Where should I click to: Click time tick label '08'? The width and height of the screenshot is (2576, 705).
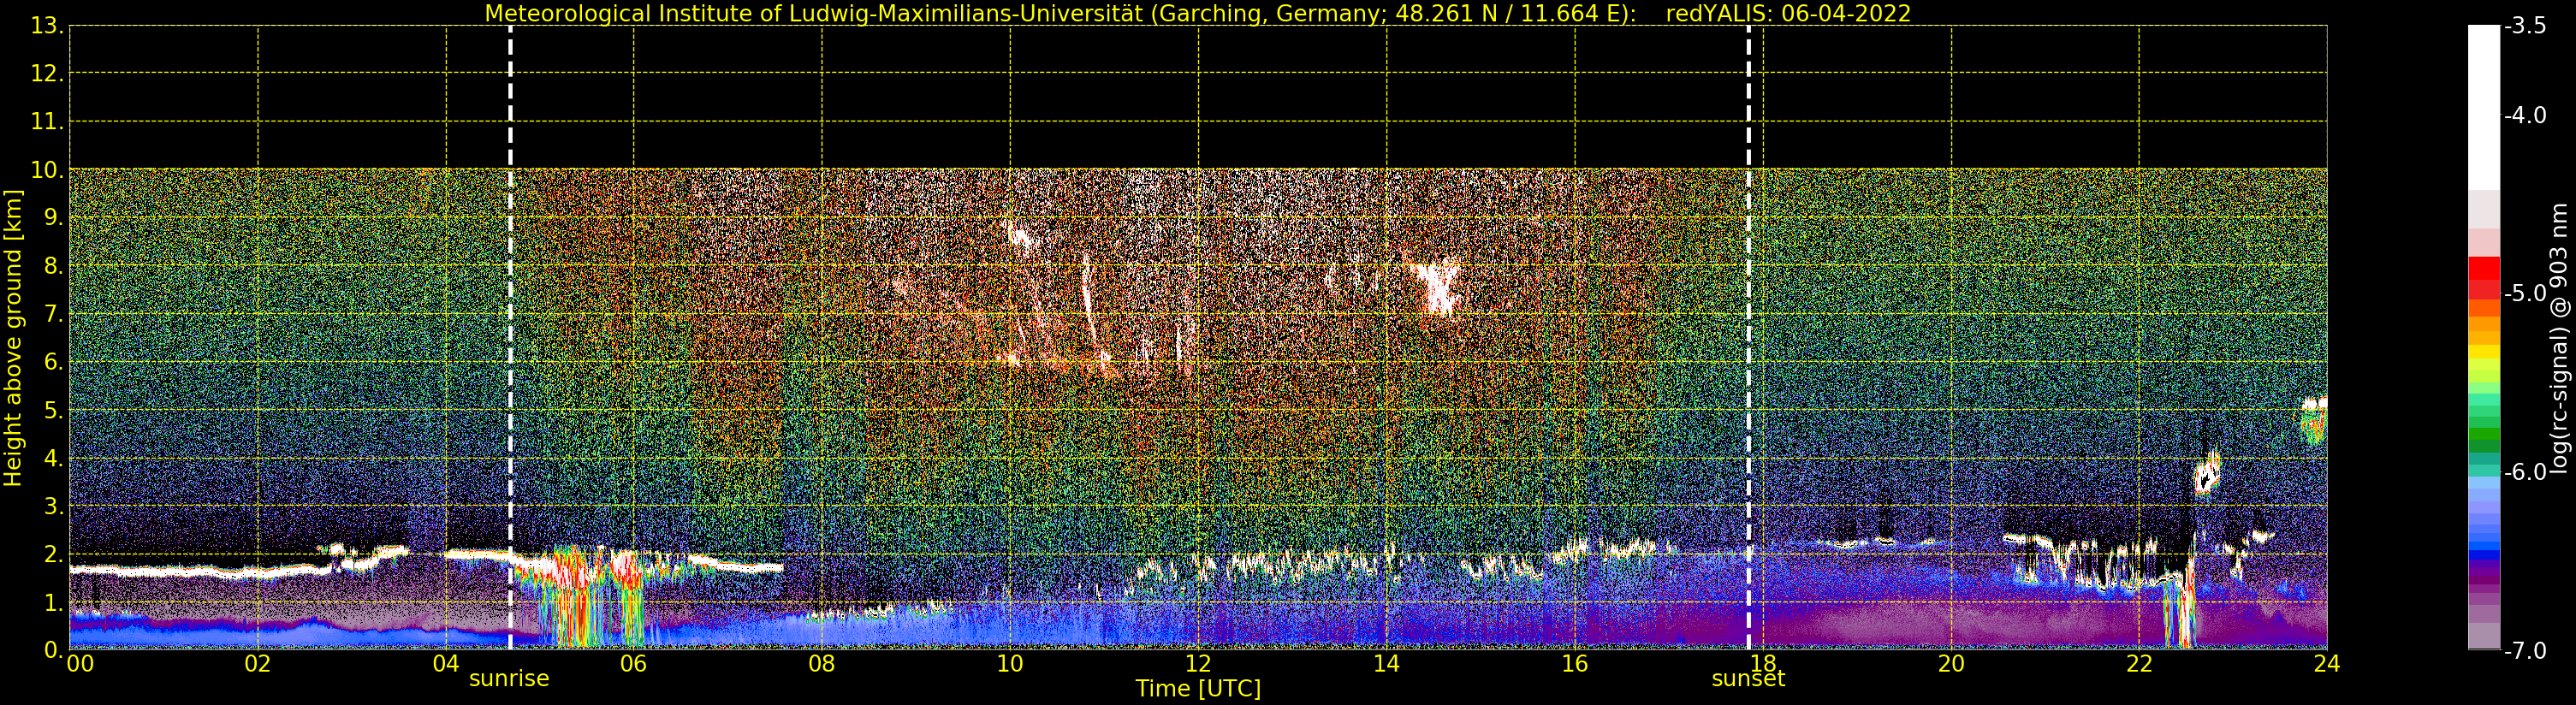tap(822, 663)
